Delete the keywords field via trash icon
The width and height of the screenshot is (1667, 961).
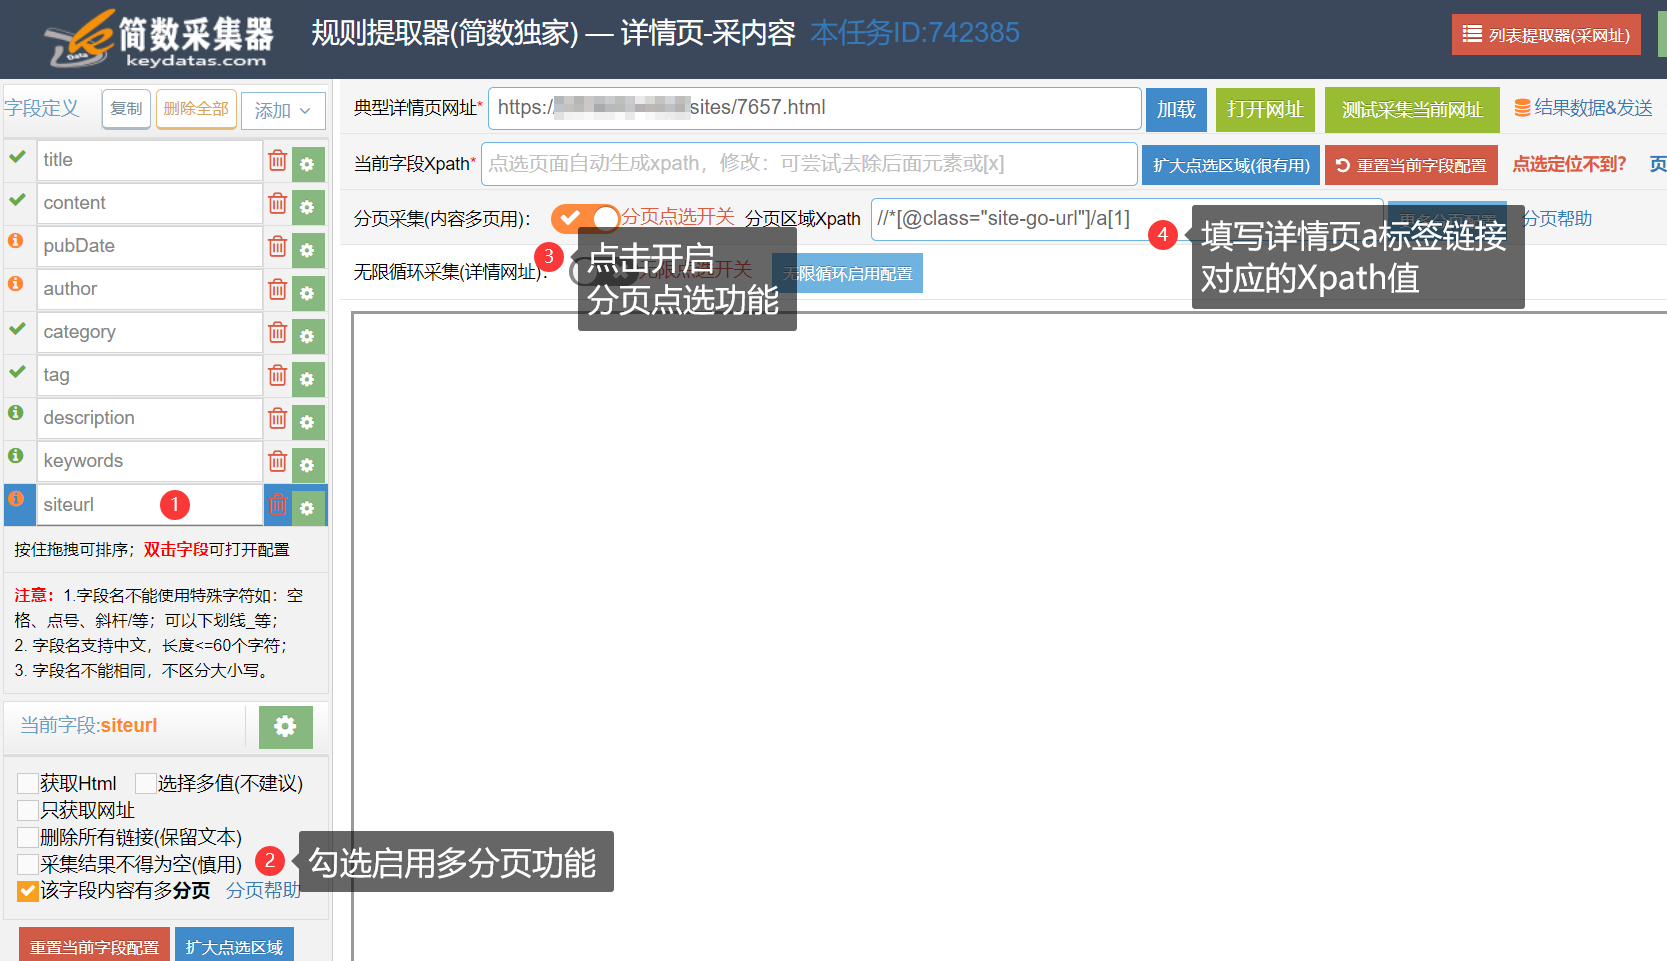(278, 461)
